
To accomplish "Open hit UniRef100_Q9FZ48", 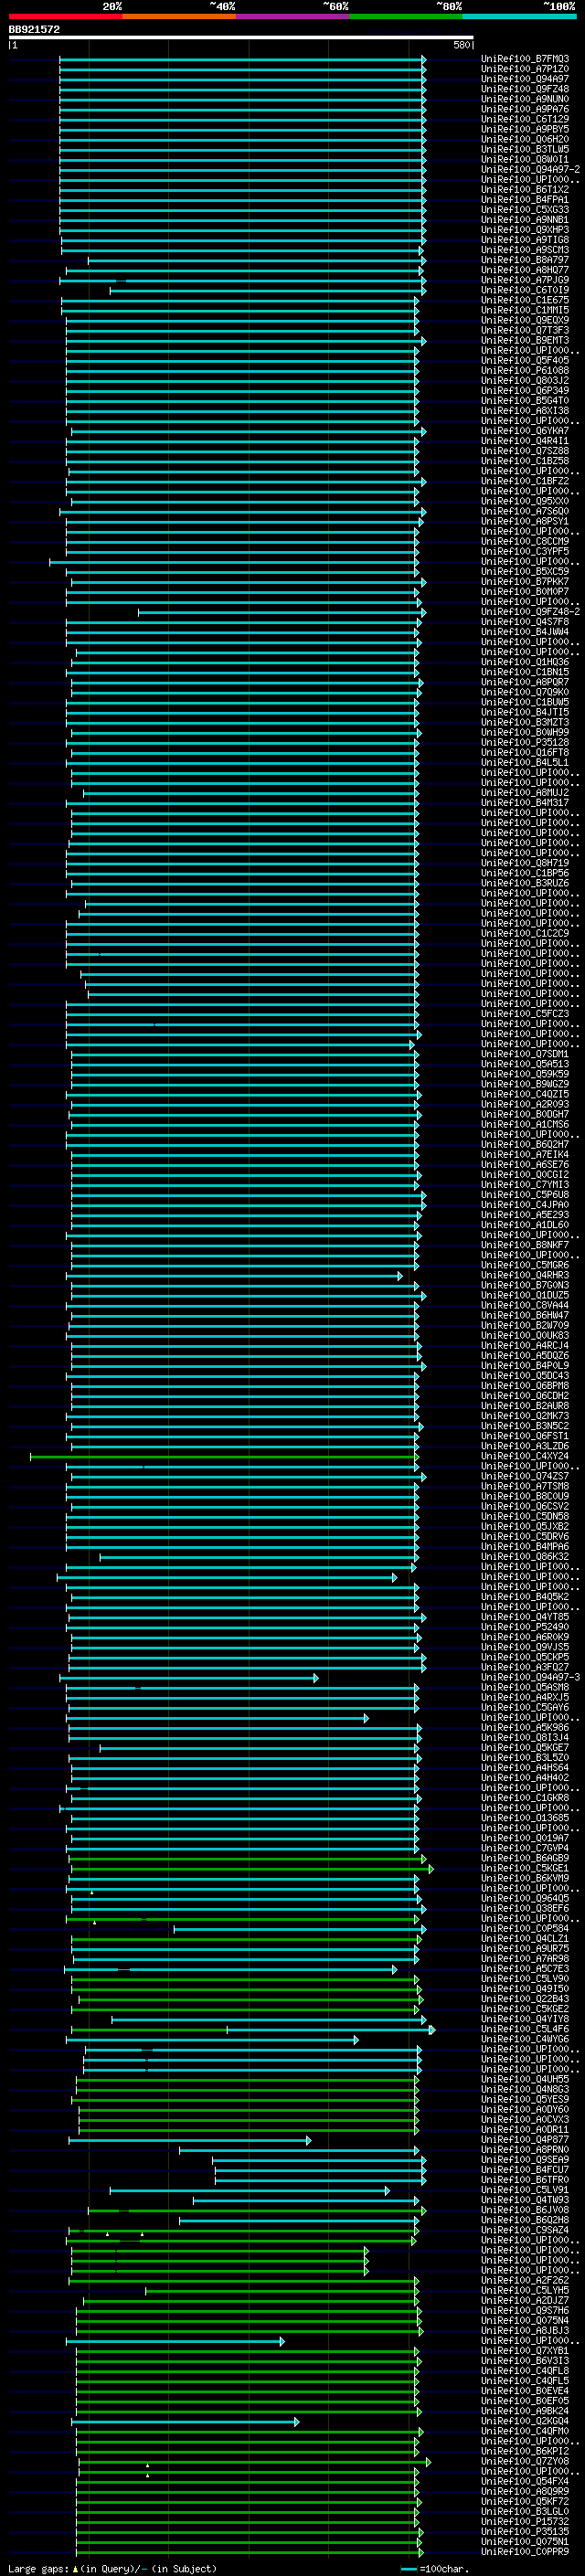I will (x=525, y=89).
